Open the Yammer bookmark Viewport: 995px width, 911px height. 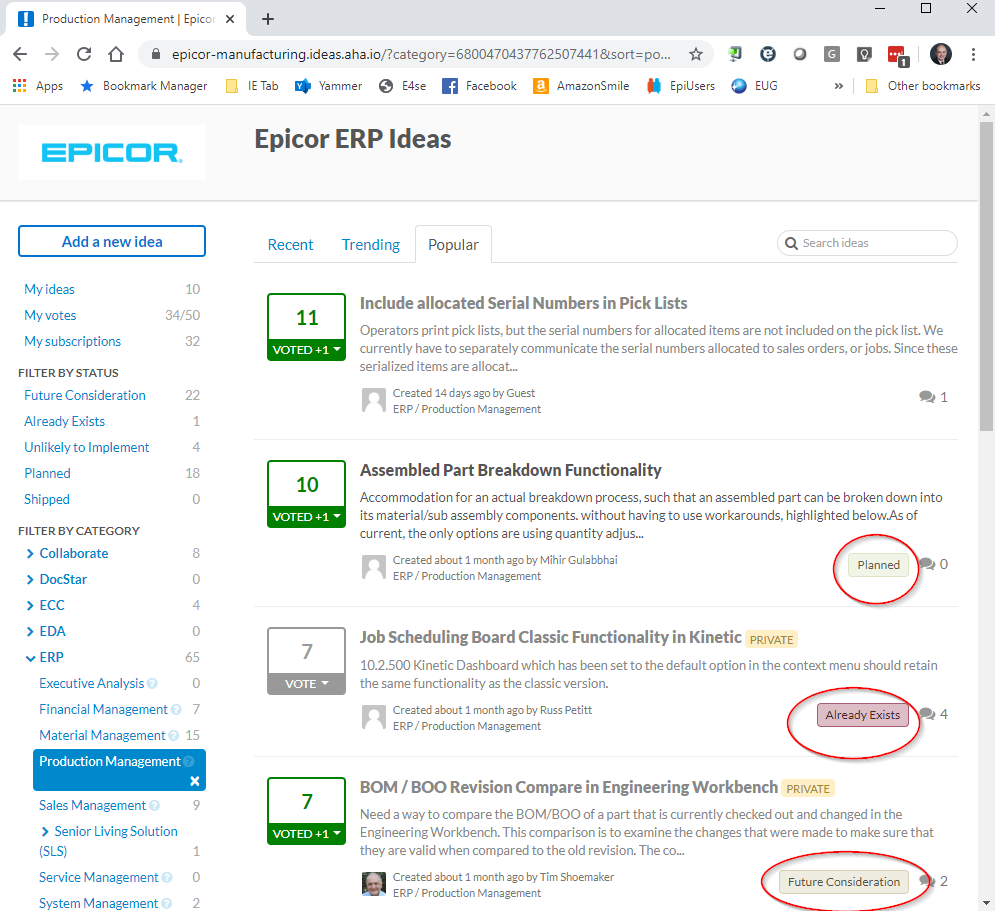click(329, 86)
